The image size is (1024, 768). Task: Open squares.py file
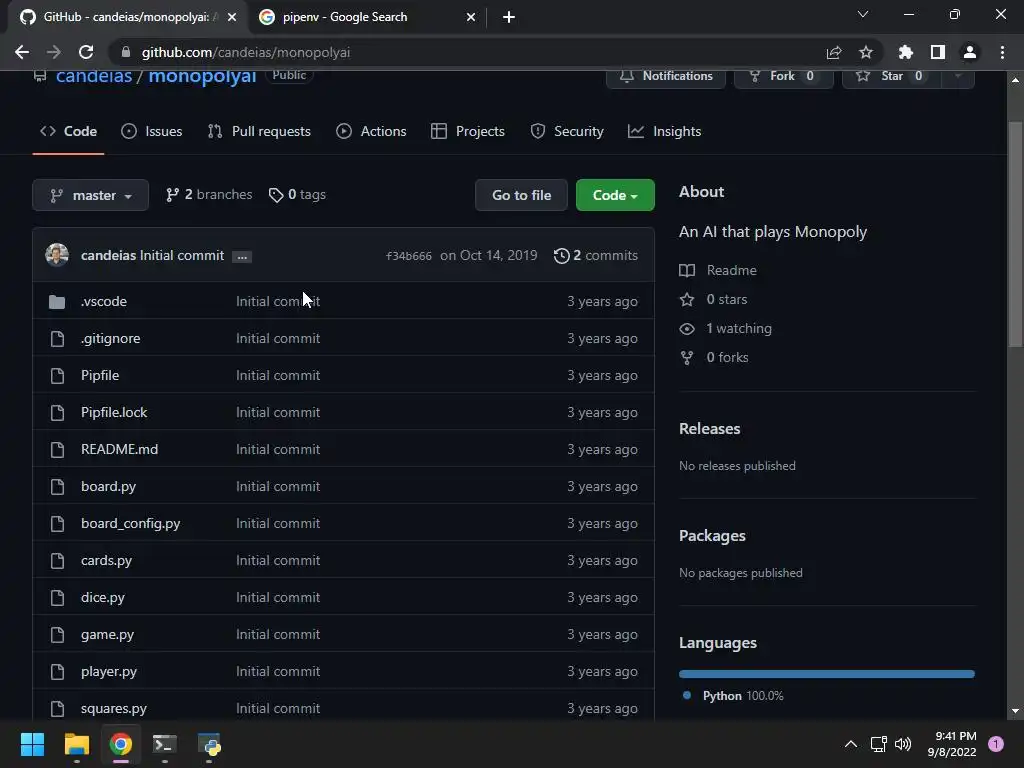(114, 709)
